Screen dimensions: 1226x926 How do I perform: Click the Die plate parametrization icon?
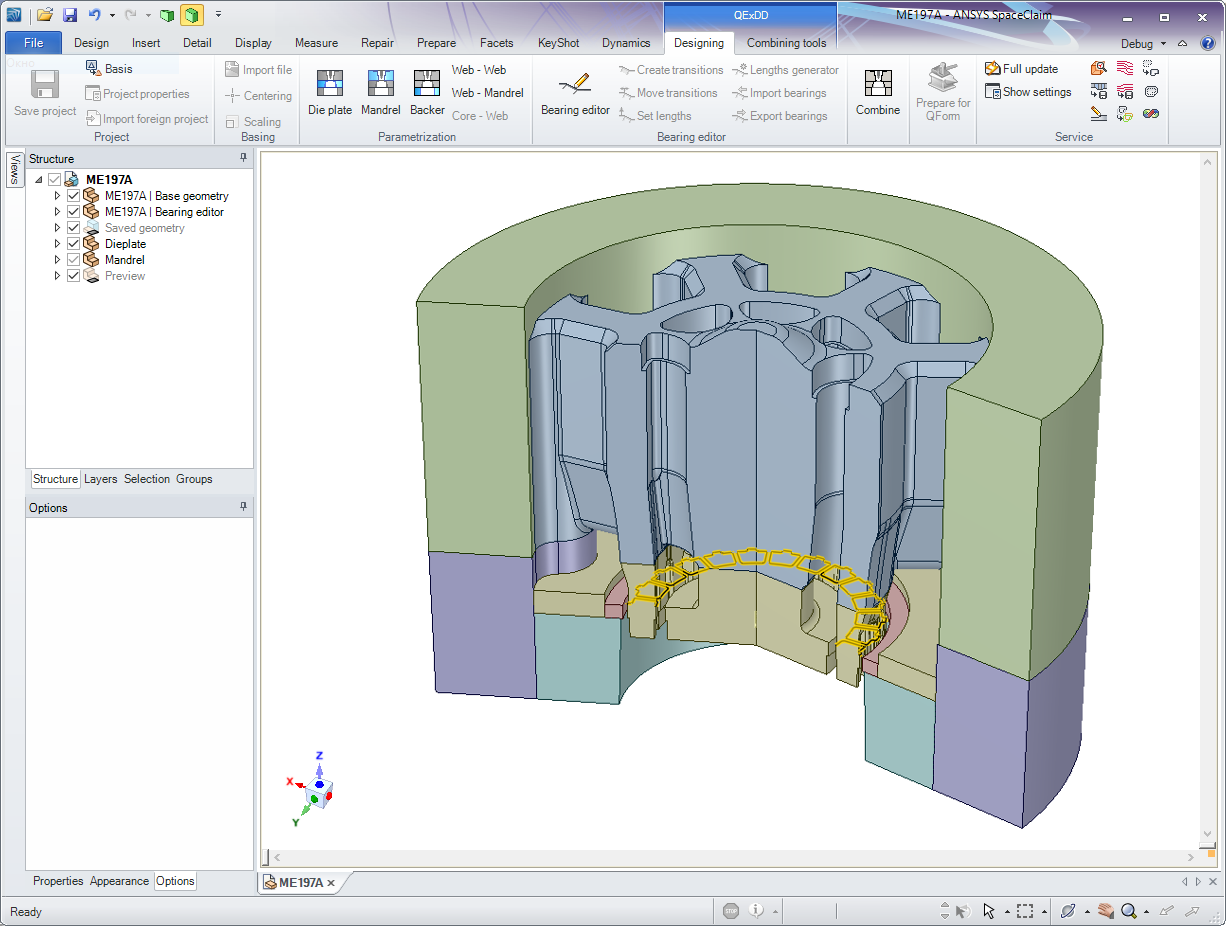(330, 84)
